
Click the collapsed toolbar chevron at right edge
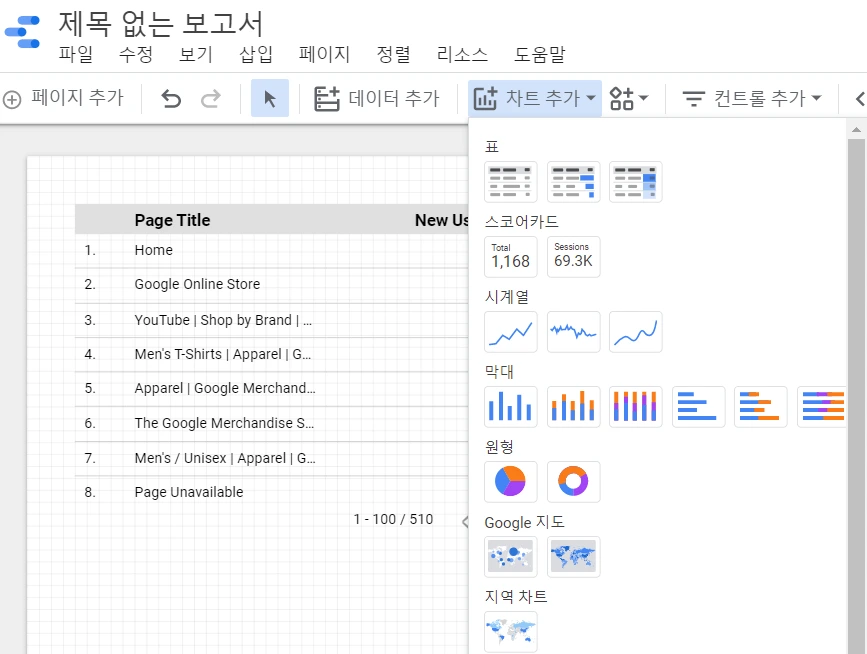point(859,99)
